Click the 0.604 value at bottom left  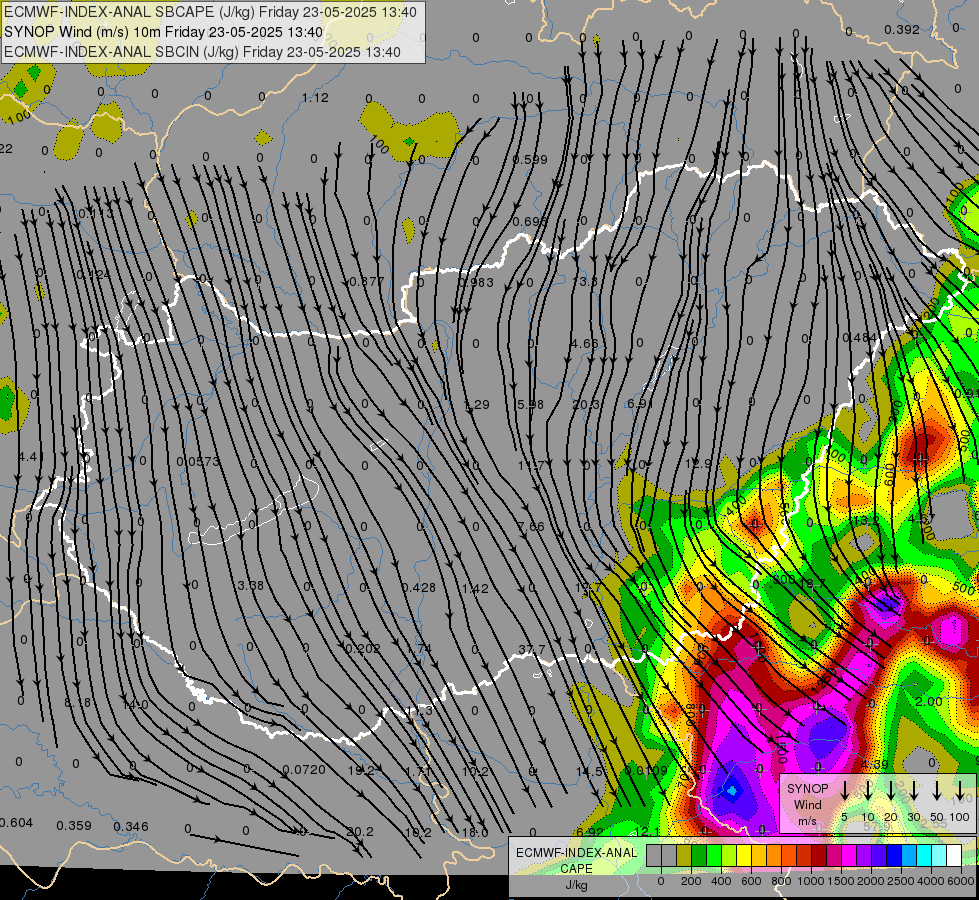(16, 823)
